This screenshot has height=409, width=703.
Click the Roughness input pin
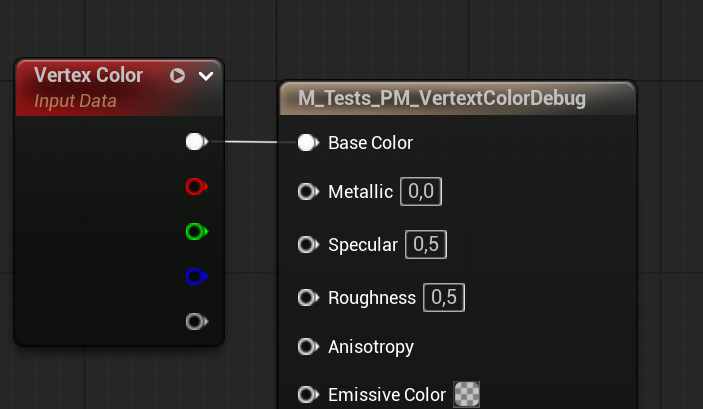pos(308,297)
